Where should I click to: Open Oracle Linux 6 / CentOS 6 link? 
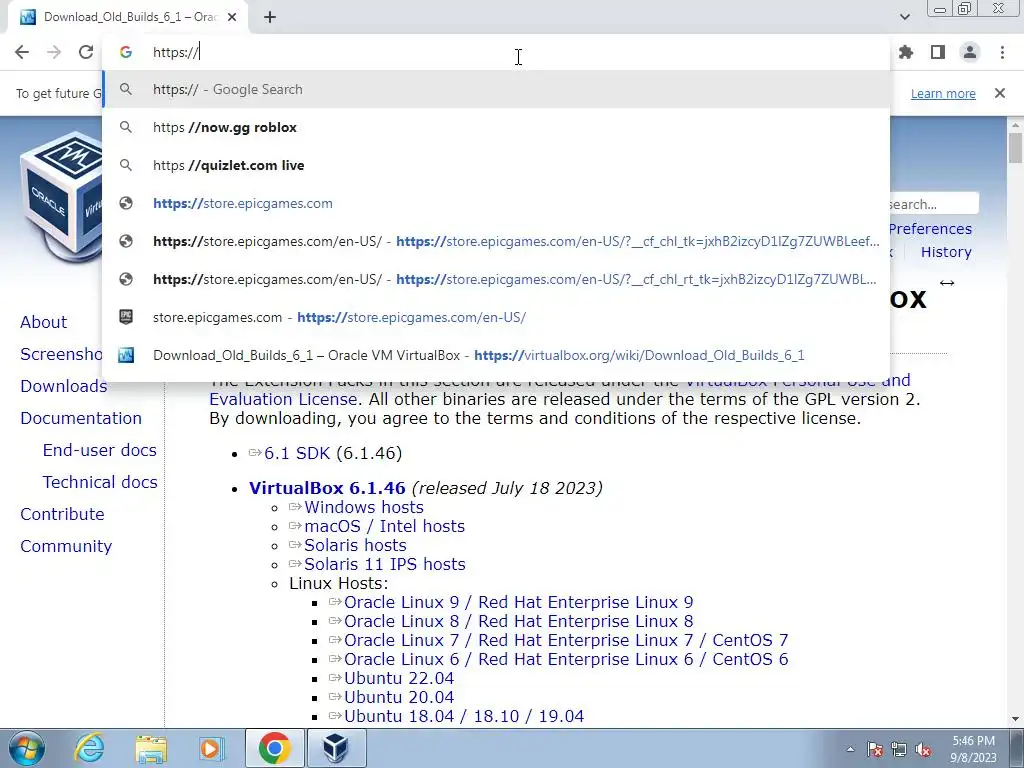coord(566,659)
